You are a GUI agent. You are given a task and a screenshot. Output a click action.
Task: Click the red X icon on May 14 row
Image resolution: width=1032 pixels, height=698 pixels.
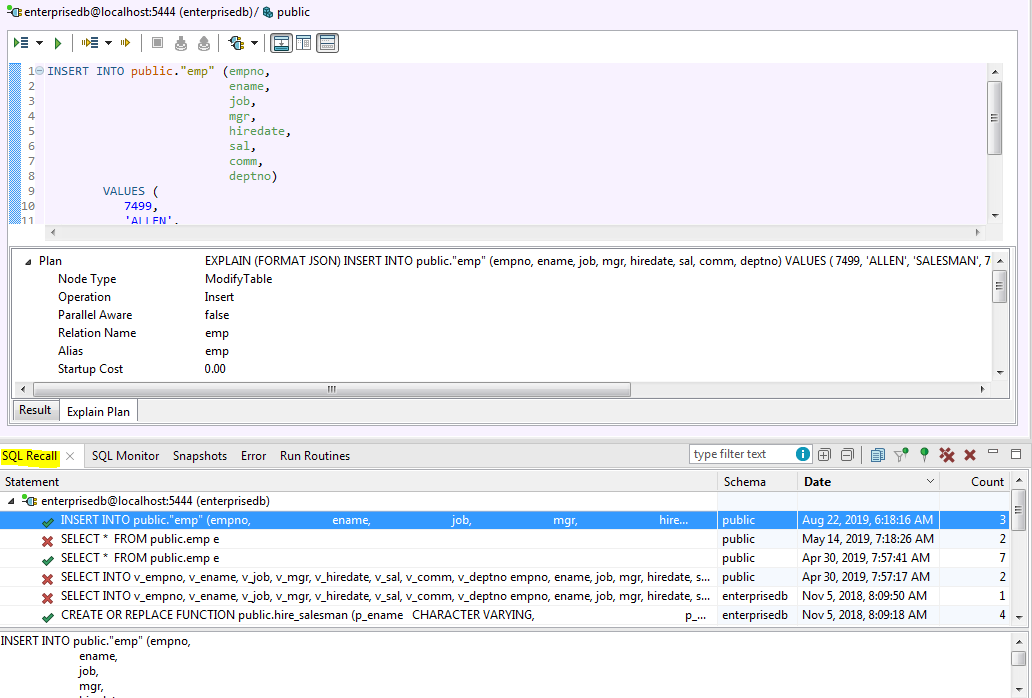coord(47,541)
